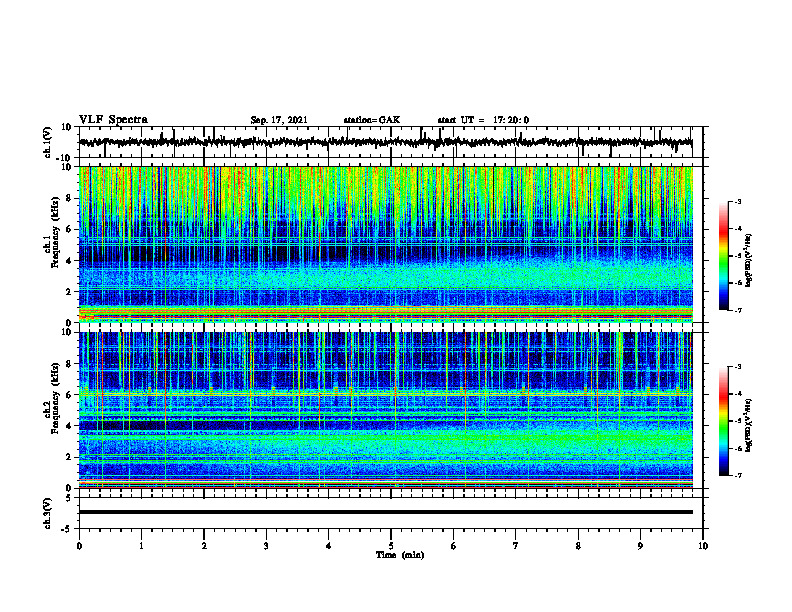Click the '-7' label on ch.2 color scale

(738, 475)
